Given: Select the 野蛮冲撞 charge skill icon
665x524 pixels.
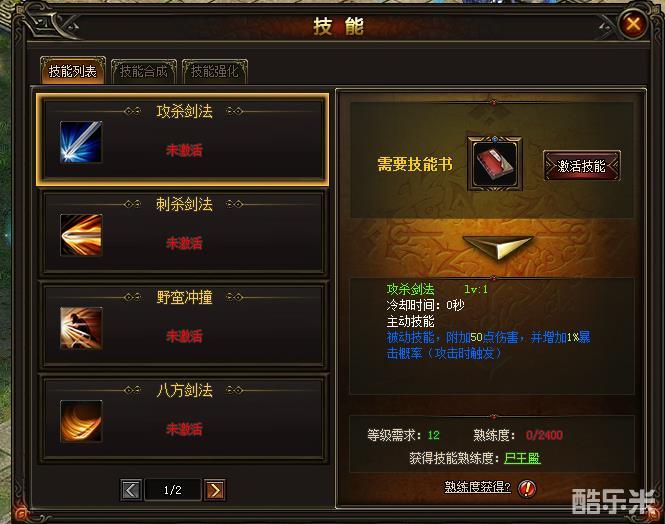Looking at the screenshot, I should click(81, 328).
